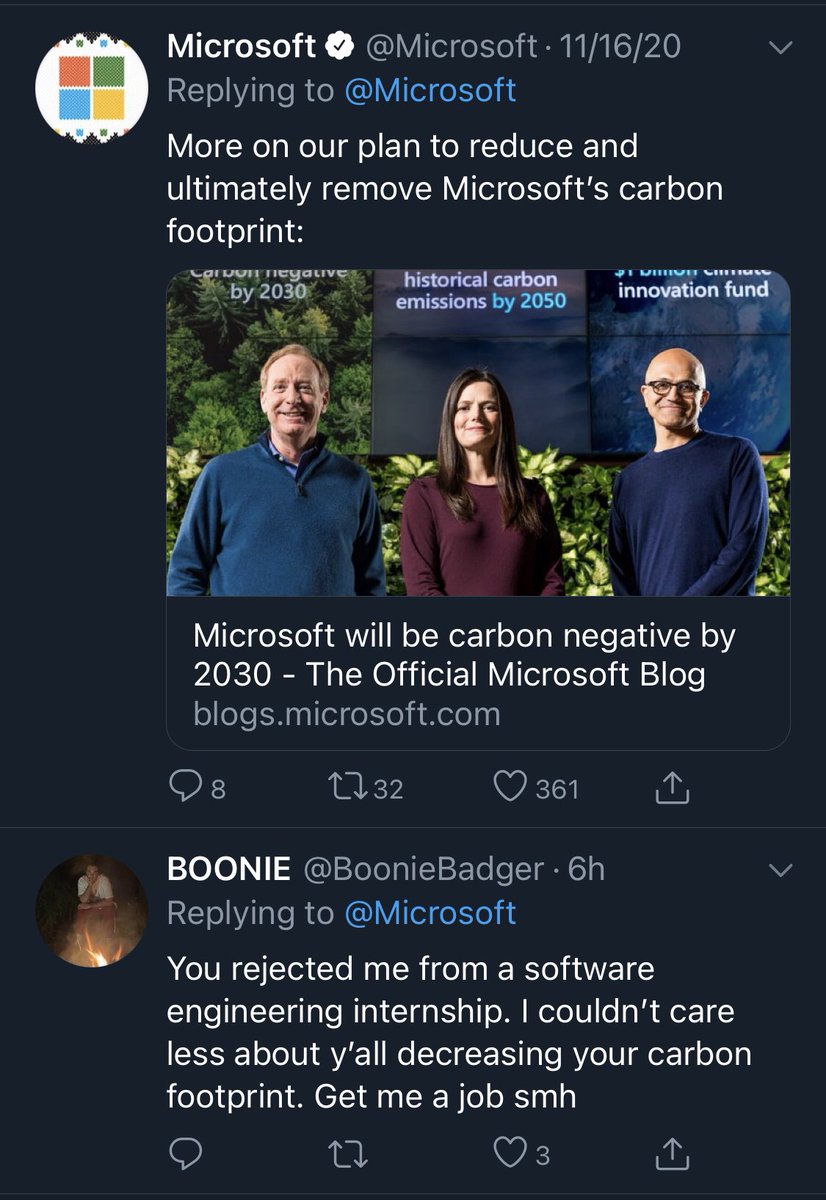
Task: Like BOONIE's tweet with 3 likes
Action: click(510, 1155)
